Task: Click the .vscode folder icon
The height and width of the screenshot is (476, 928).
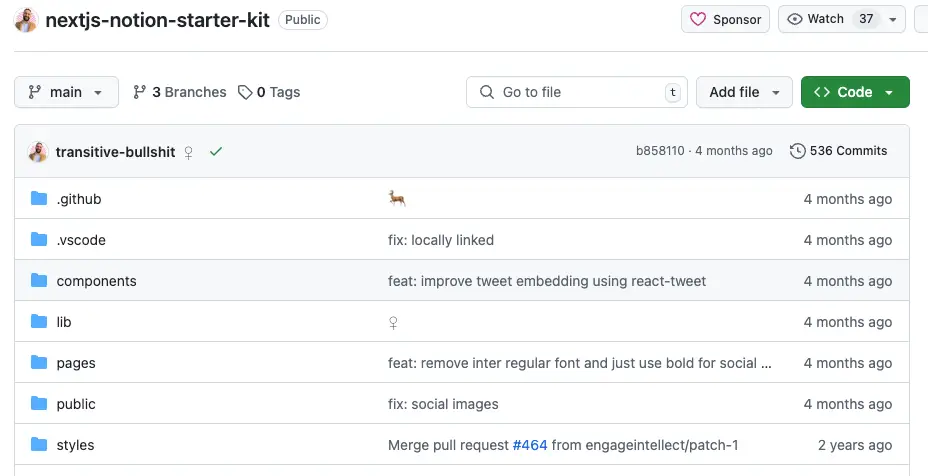Action: (x=39, y=239)
